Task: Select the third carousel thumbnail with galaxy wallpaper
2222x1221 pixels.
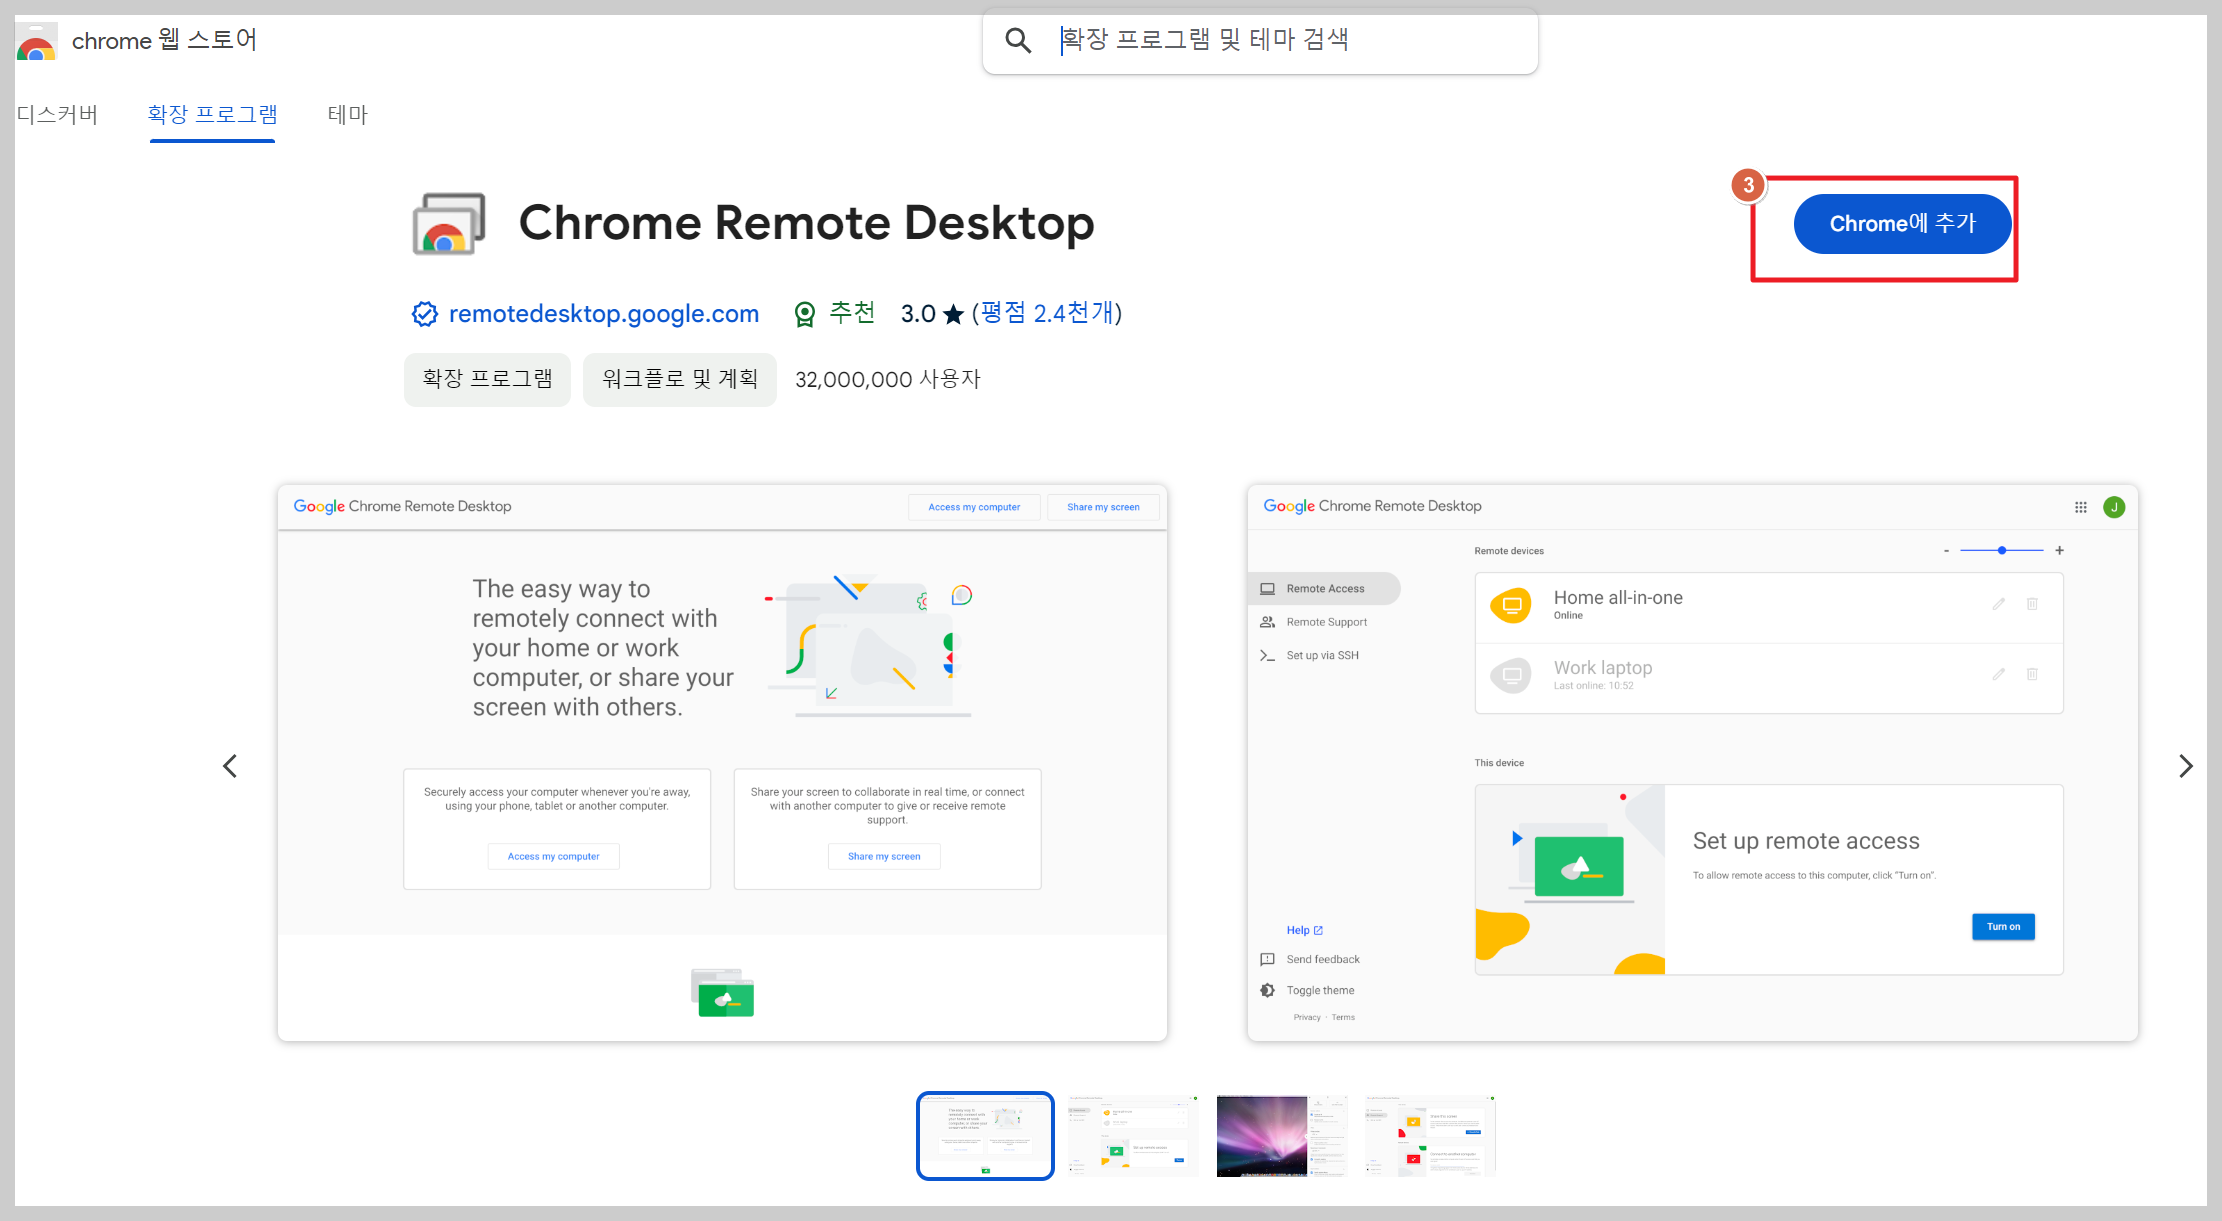Action: coord(1282,1136)
